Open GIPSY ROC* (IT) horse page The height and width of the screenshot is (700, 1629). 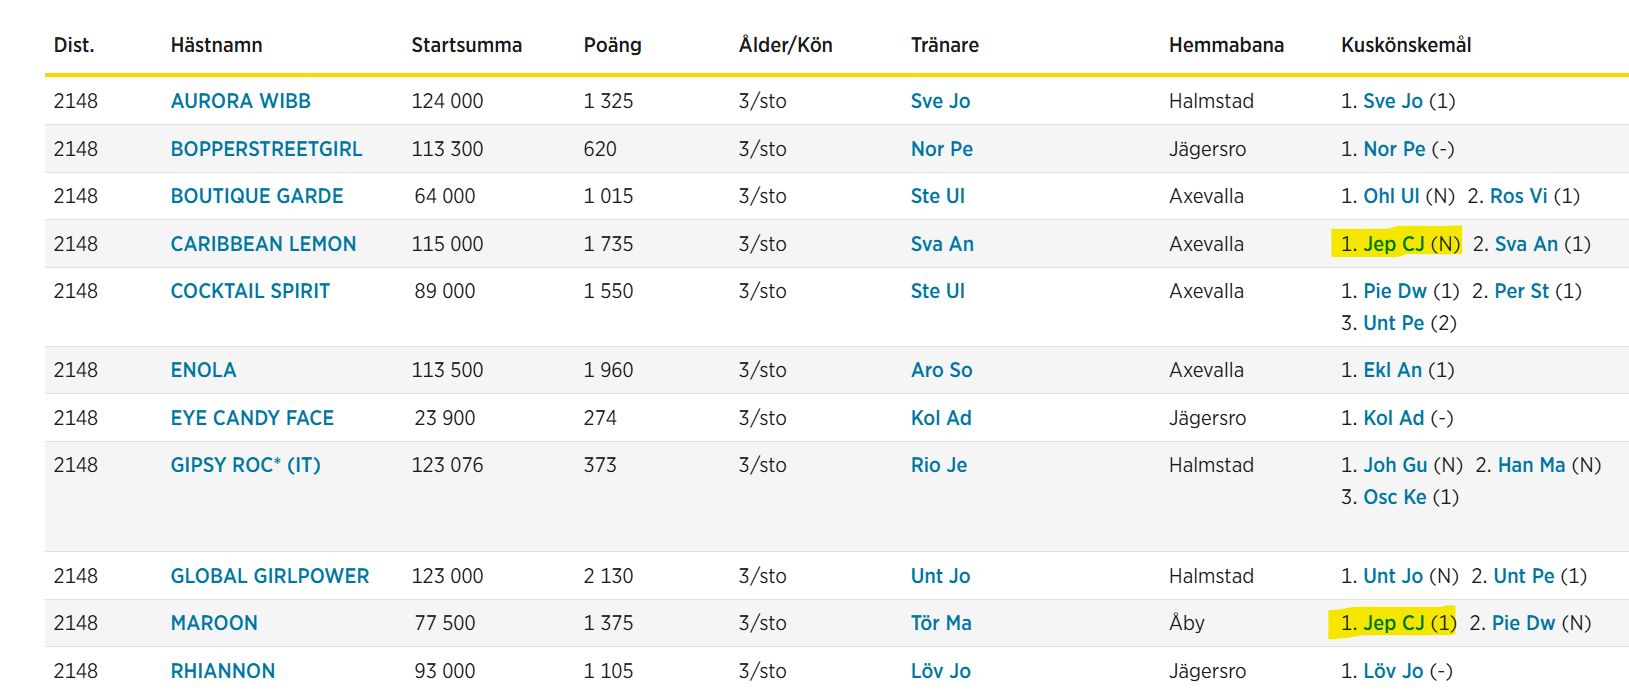click(245, 465)
